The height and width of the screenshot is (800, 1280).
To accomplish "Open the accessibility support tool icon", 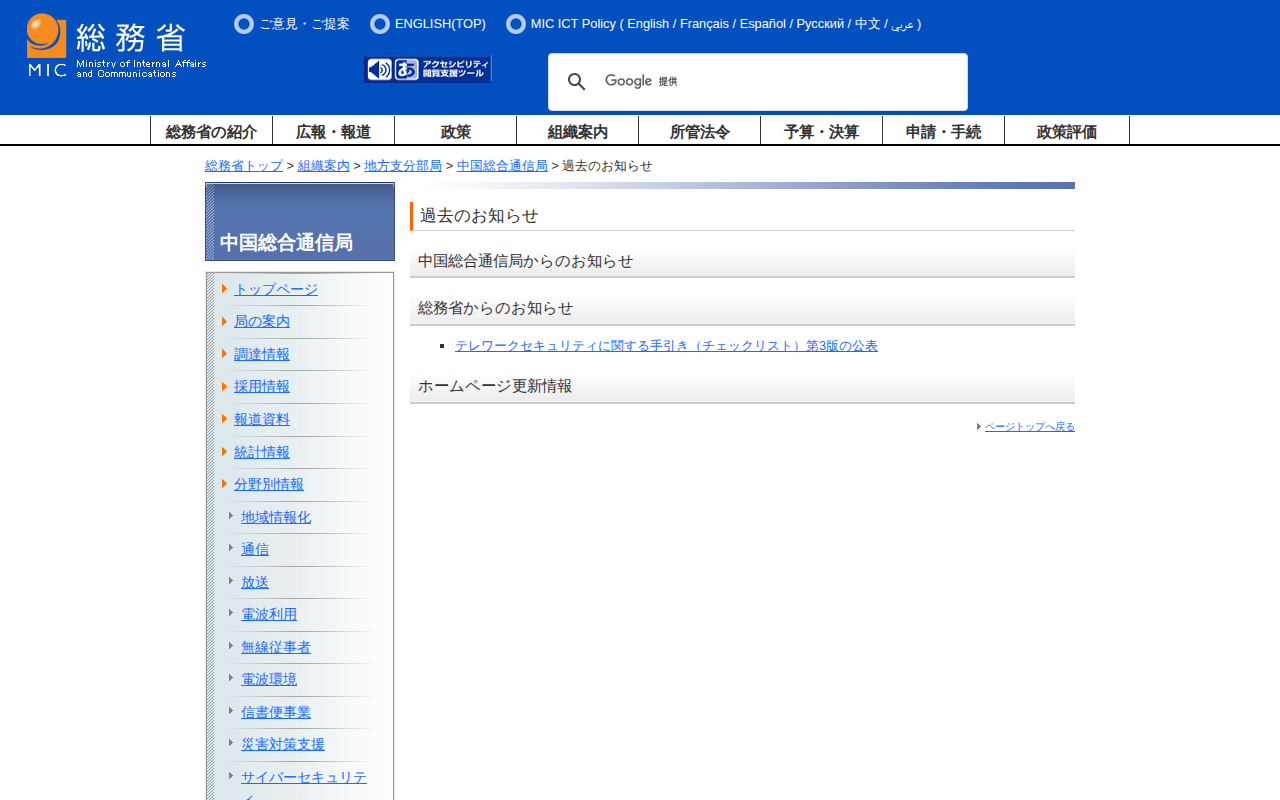I will (428, 69).
